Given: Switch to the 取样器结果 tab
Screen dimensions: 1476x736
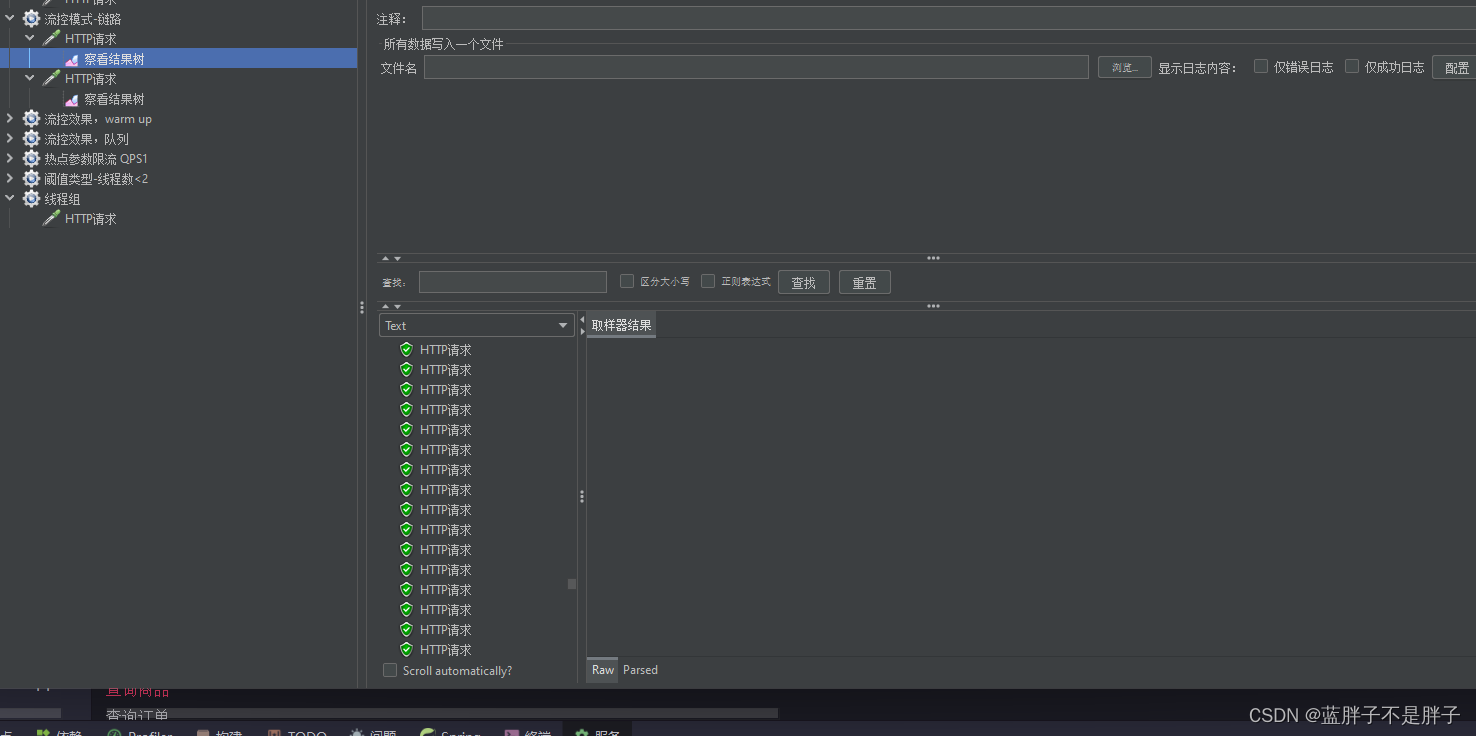Looking at the screenshot, I should pos(621,325).
